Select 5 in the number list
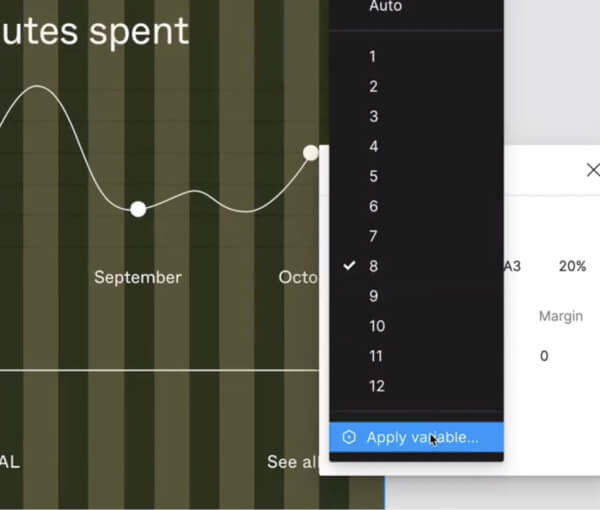The height and width of the screenshot is (510, 600). 373,177
